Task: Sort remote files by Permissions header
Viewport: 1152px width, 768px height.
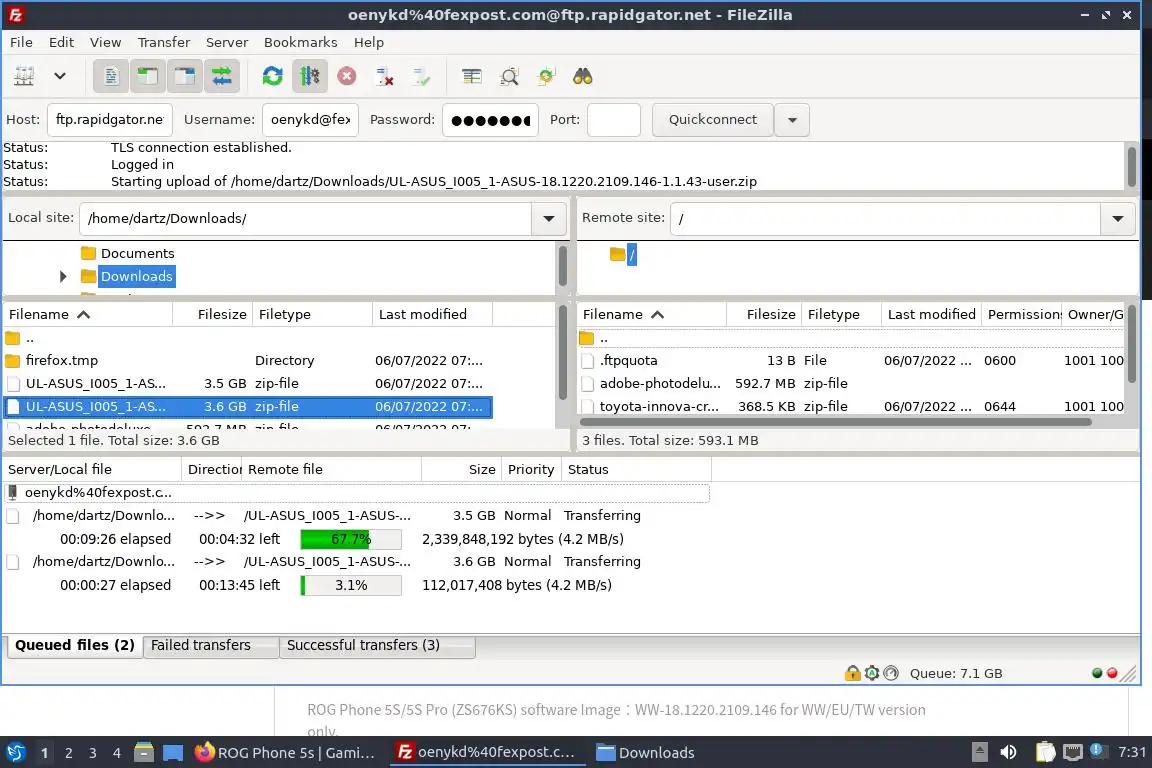Action: [x=1023, y=315]
